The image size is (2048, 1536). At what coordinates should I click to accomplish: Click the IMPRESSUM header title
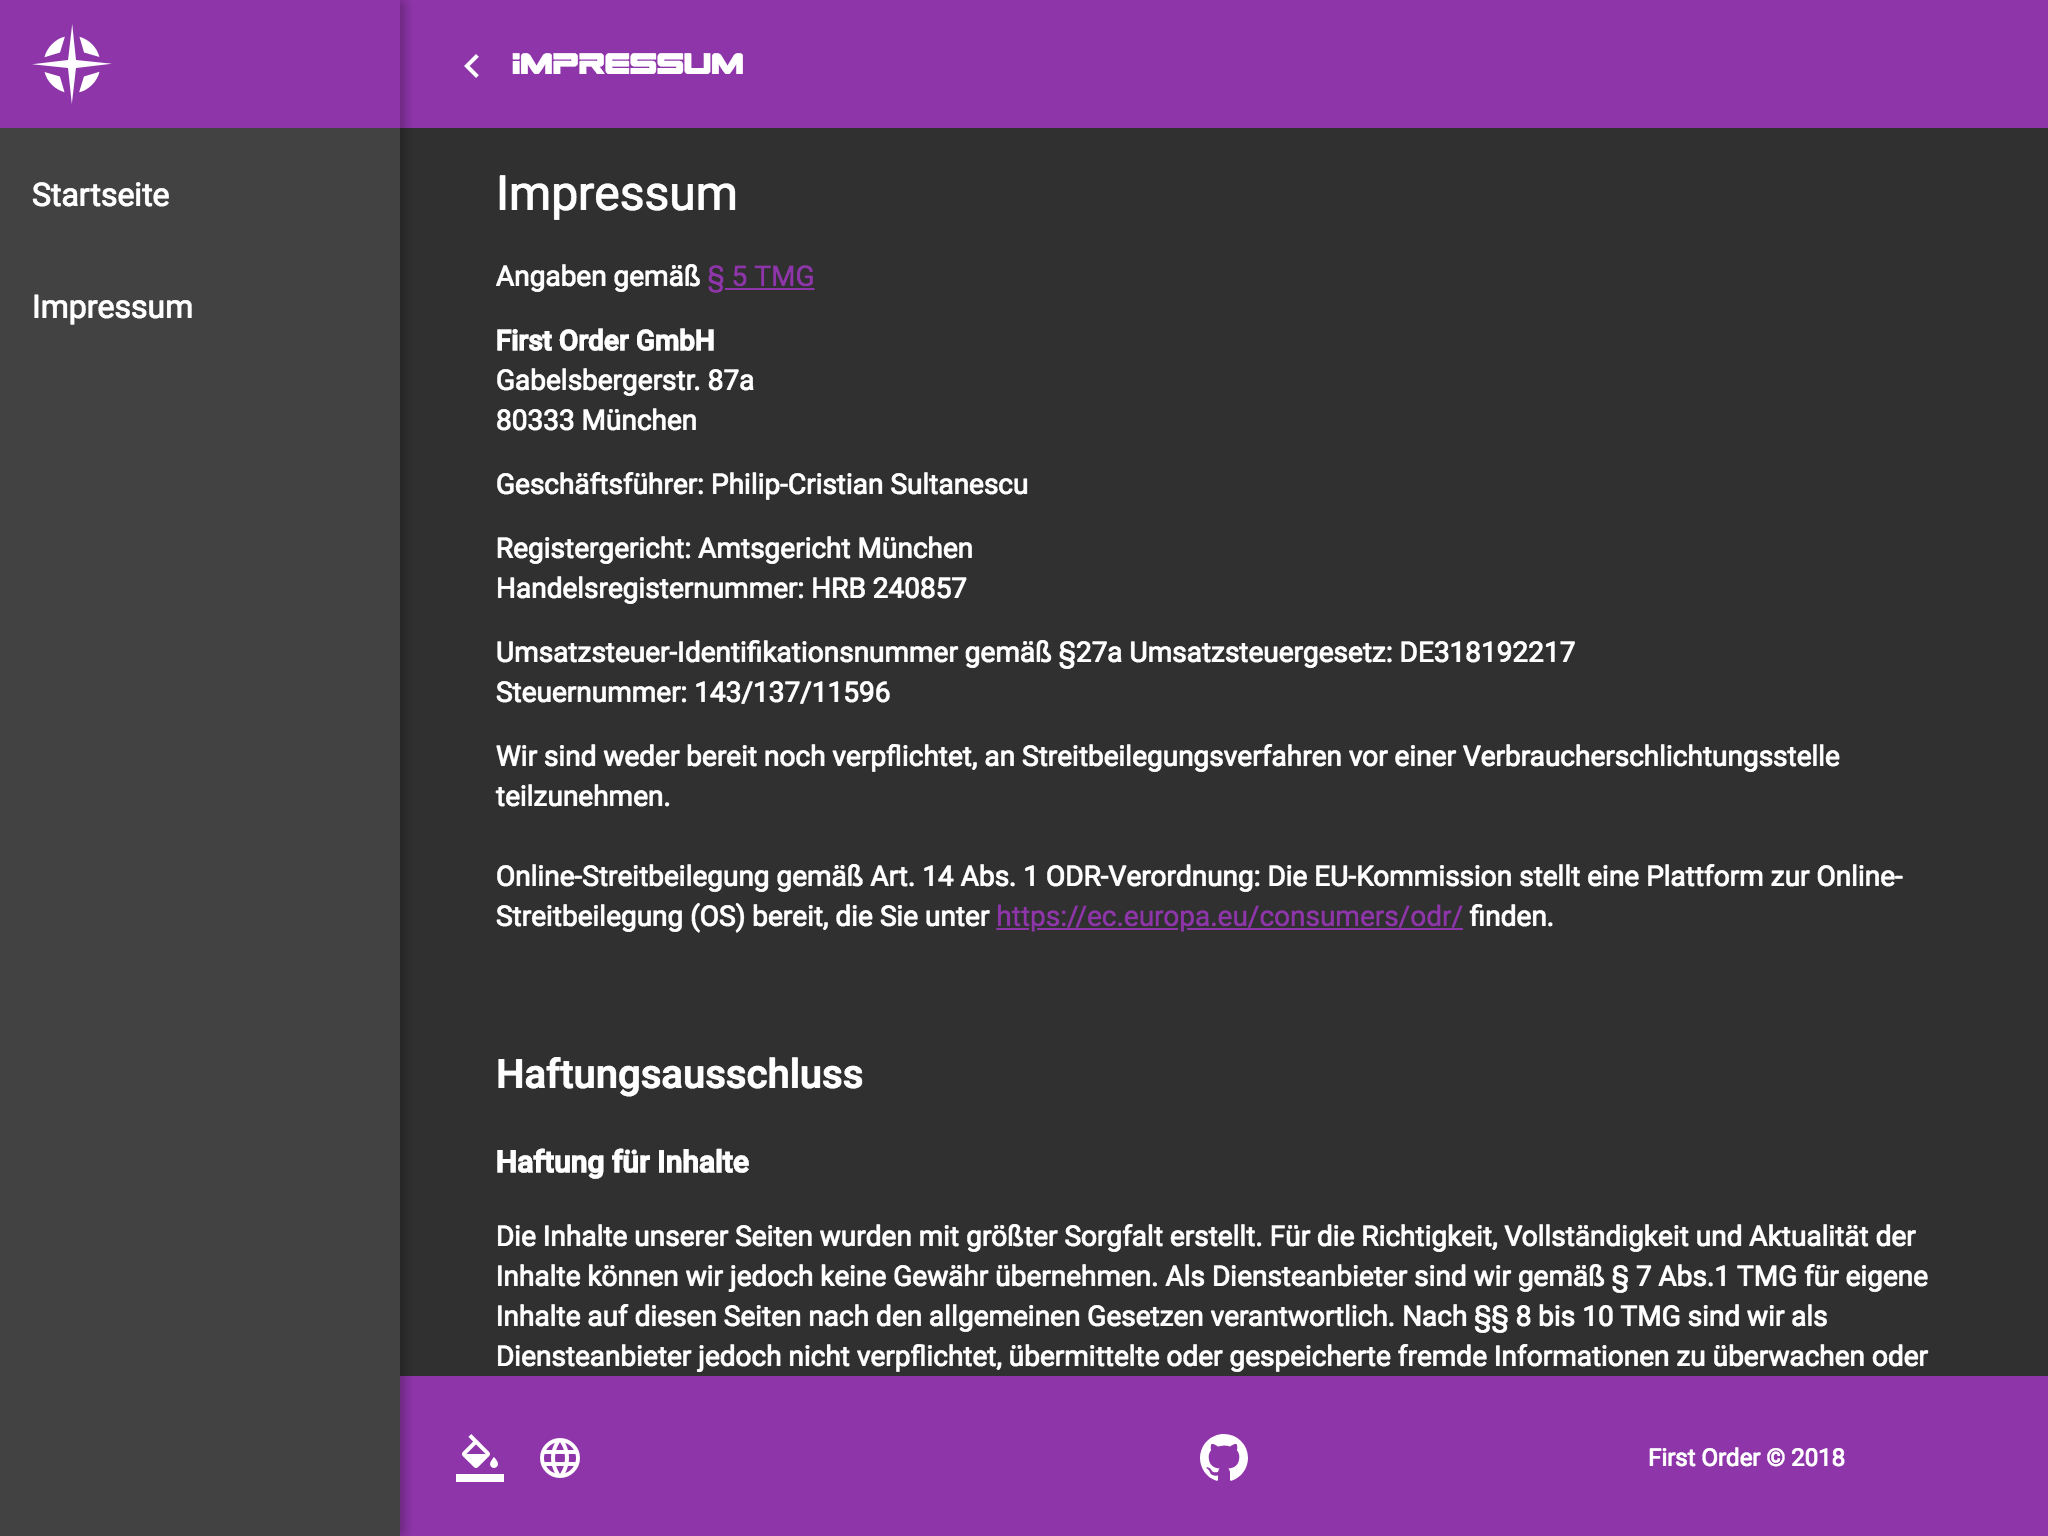627,64
